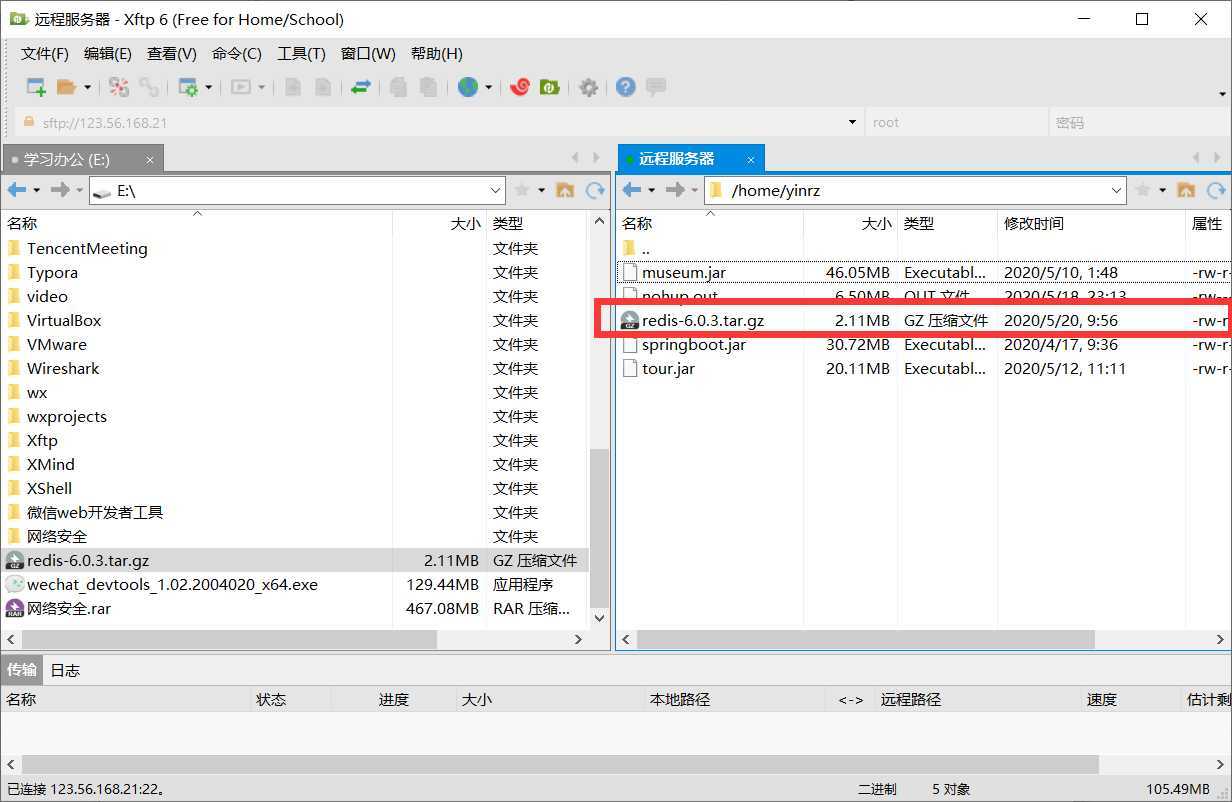The height and width of the screenshot is (802, 1232).
Task: Click the remote pane parent folder icon
Action: click(1186, 190)
